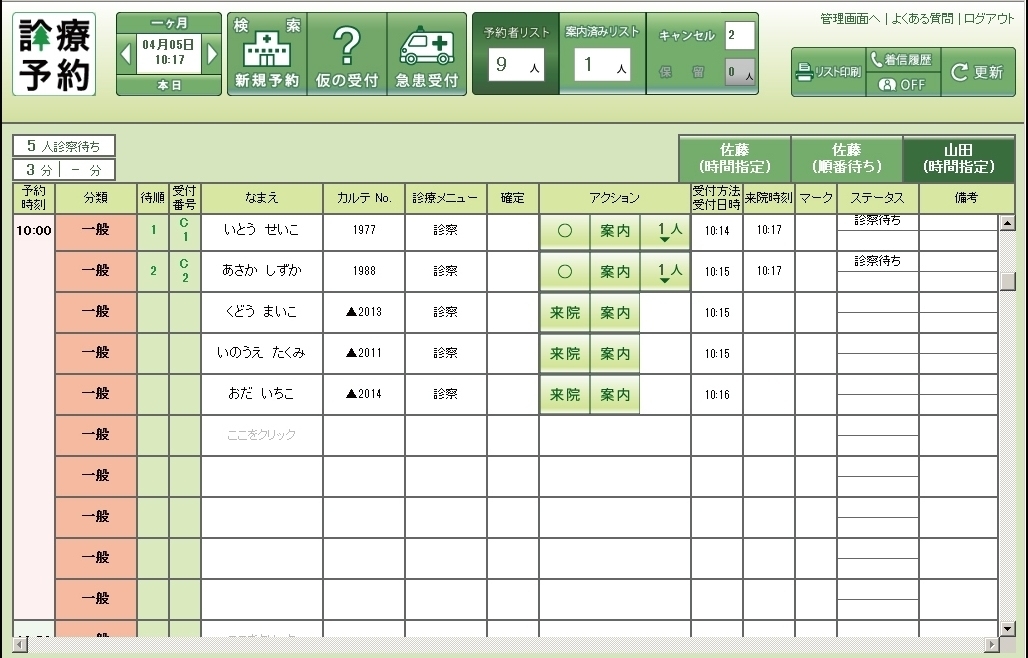Viewport: 1028px width, 658px height.
Task: Click the 急患受付 ambulance icon
Action: pos(426,54)
